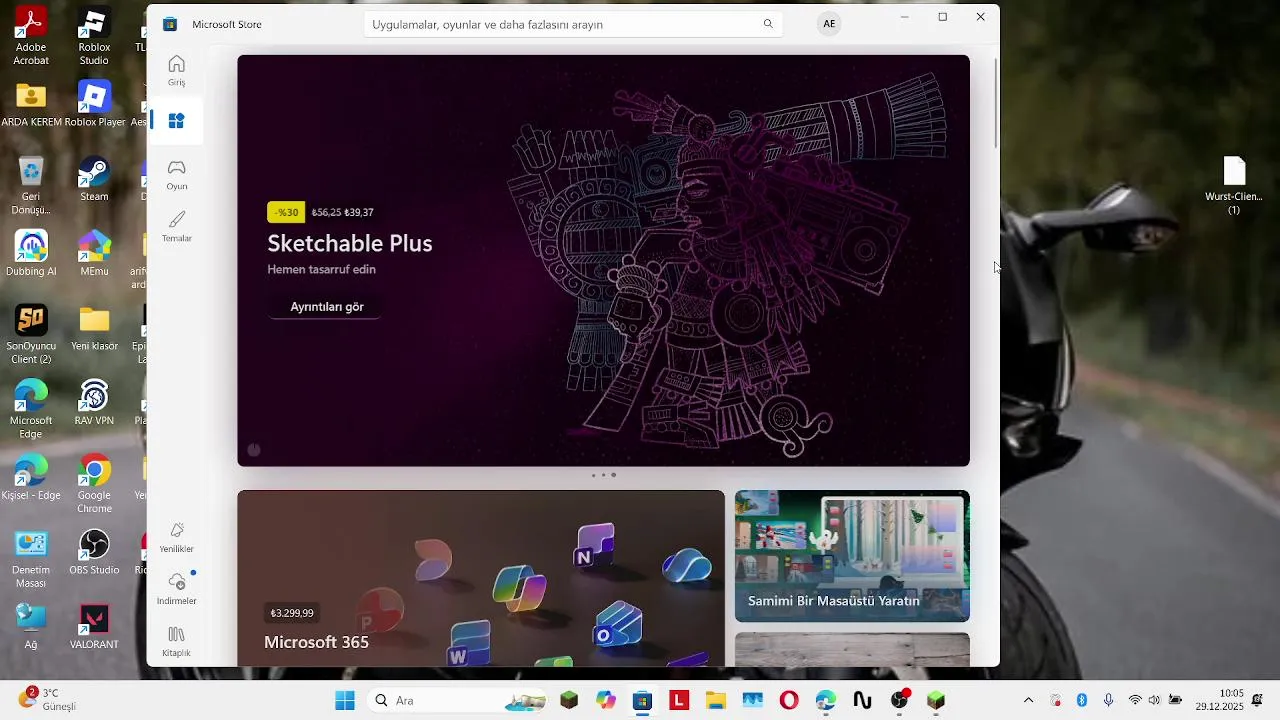Open Microsoft Store in the taskbar
1280x720 pixels.
(x=642, y=700)
